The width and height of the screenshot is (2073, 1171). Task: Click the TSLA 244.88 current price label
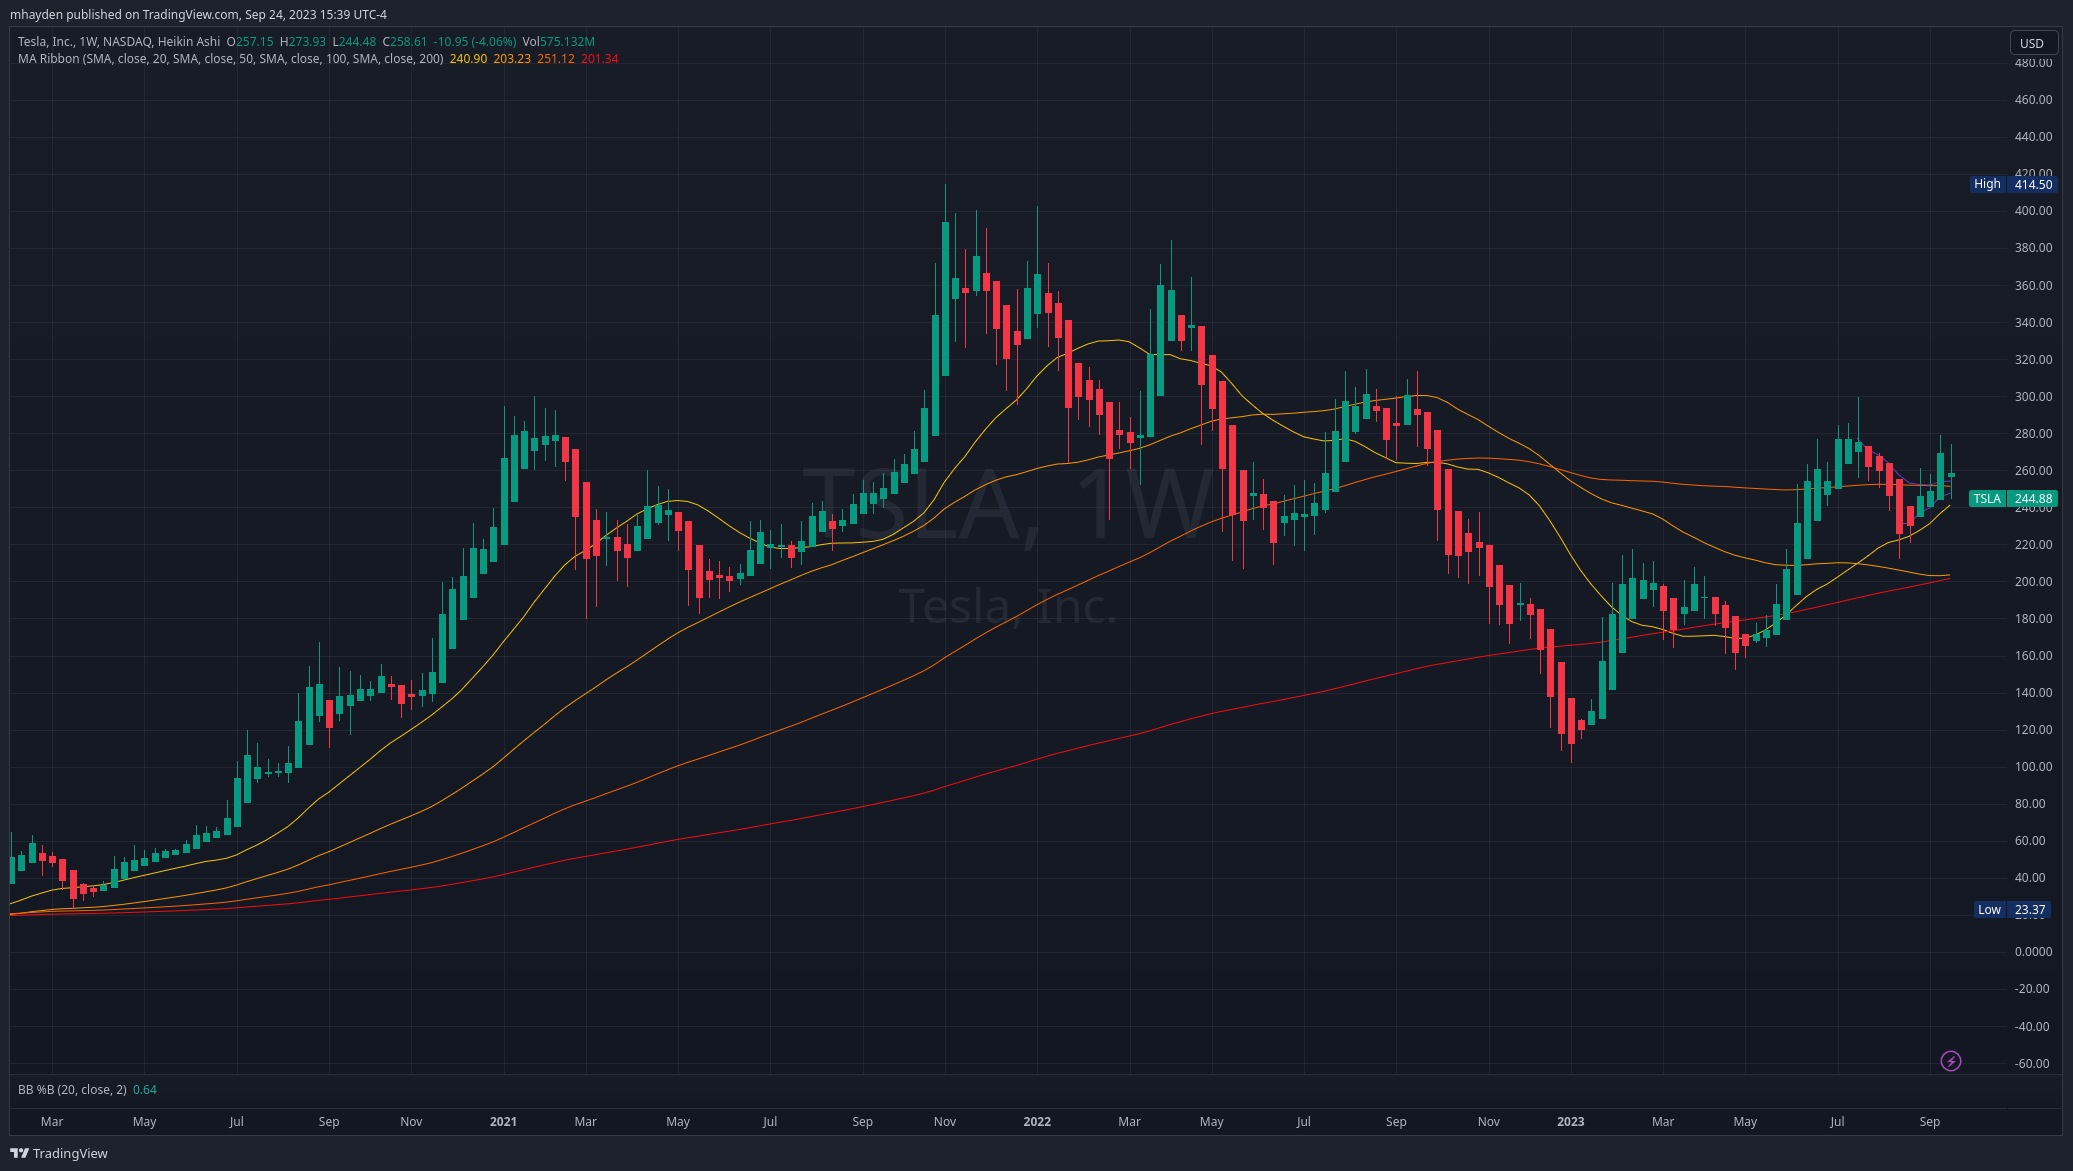(2012, 498)
